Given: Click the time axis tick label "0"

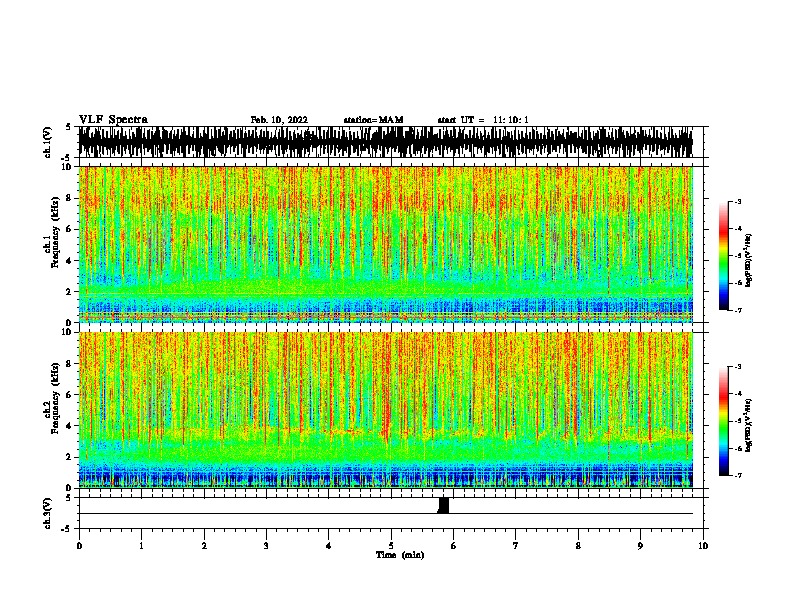Looking at the screenshot, I should point(79,546).
